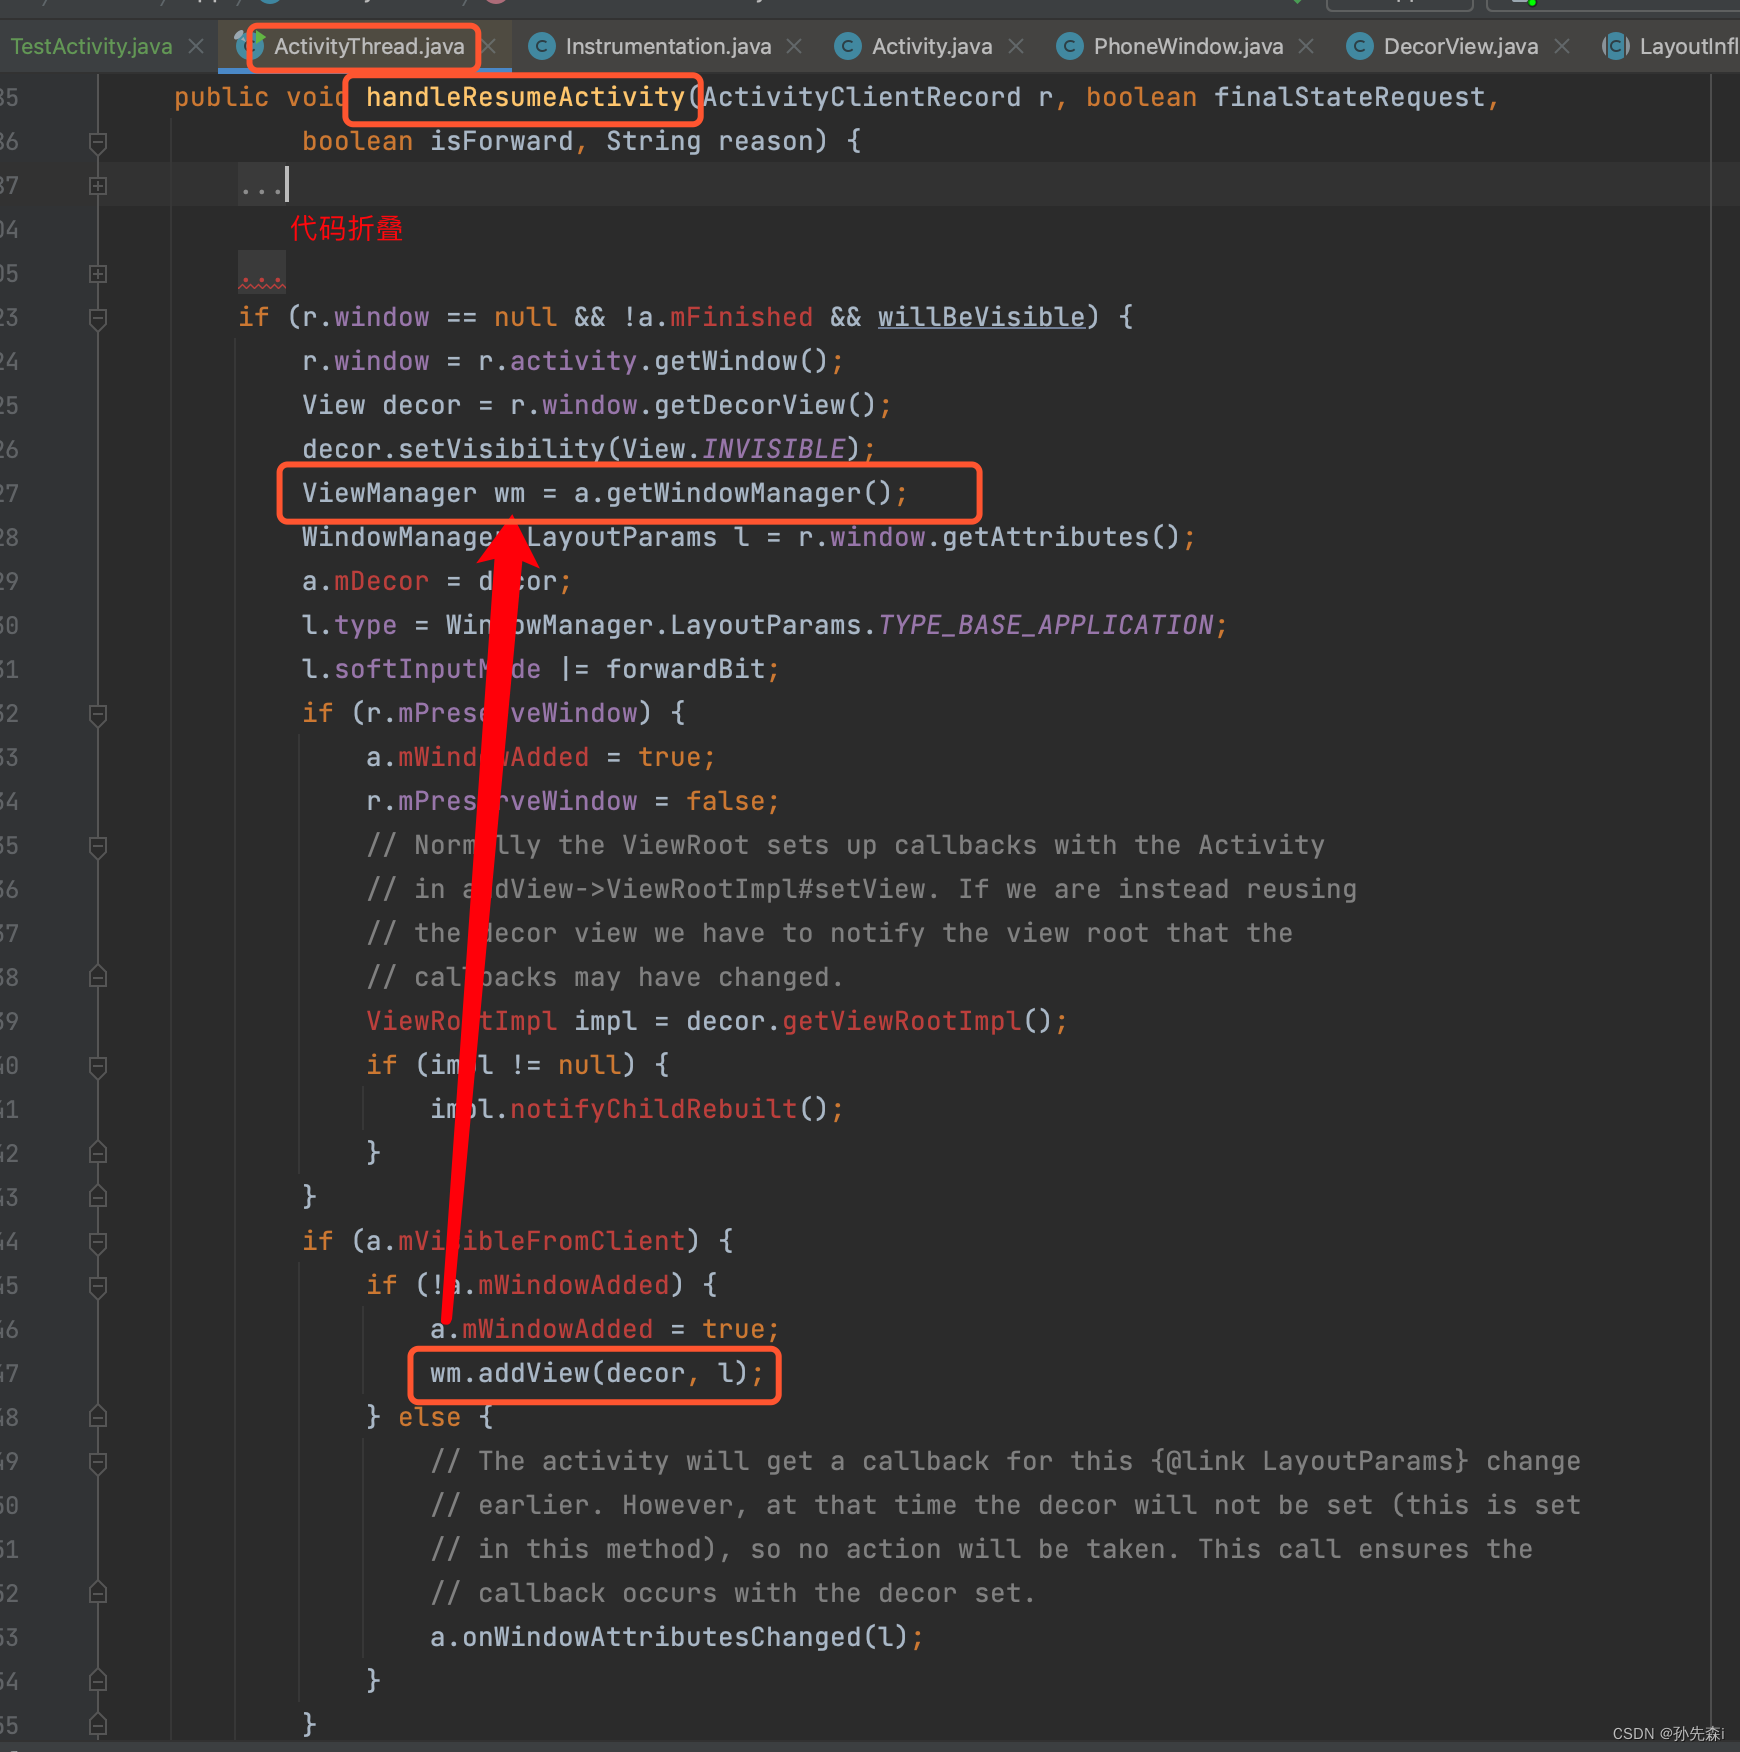
Task: Switch to the TestActivity.java tab
Action: click(x=91, y=46)
